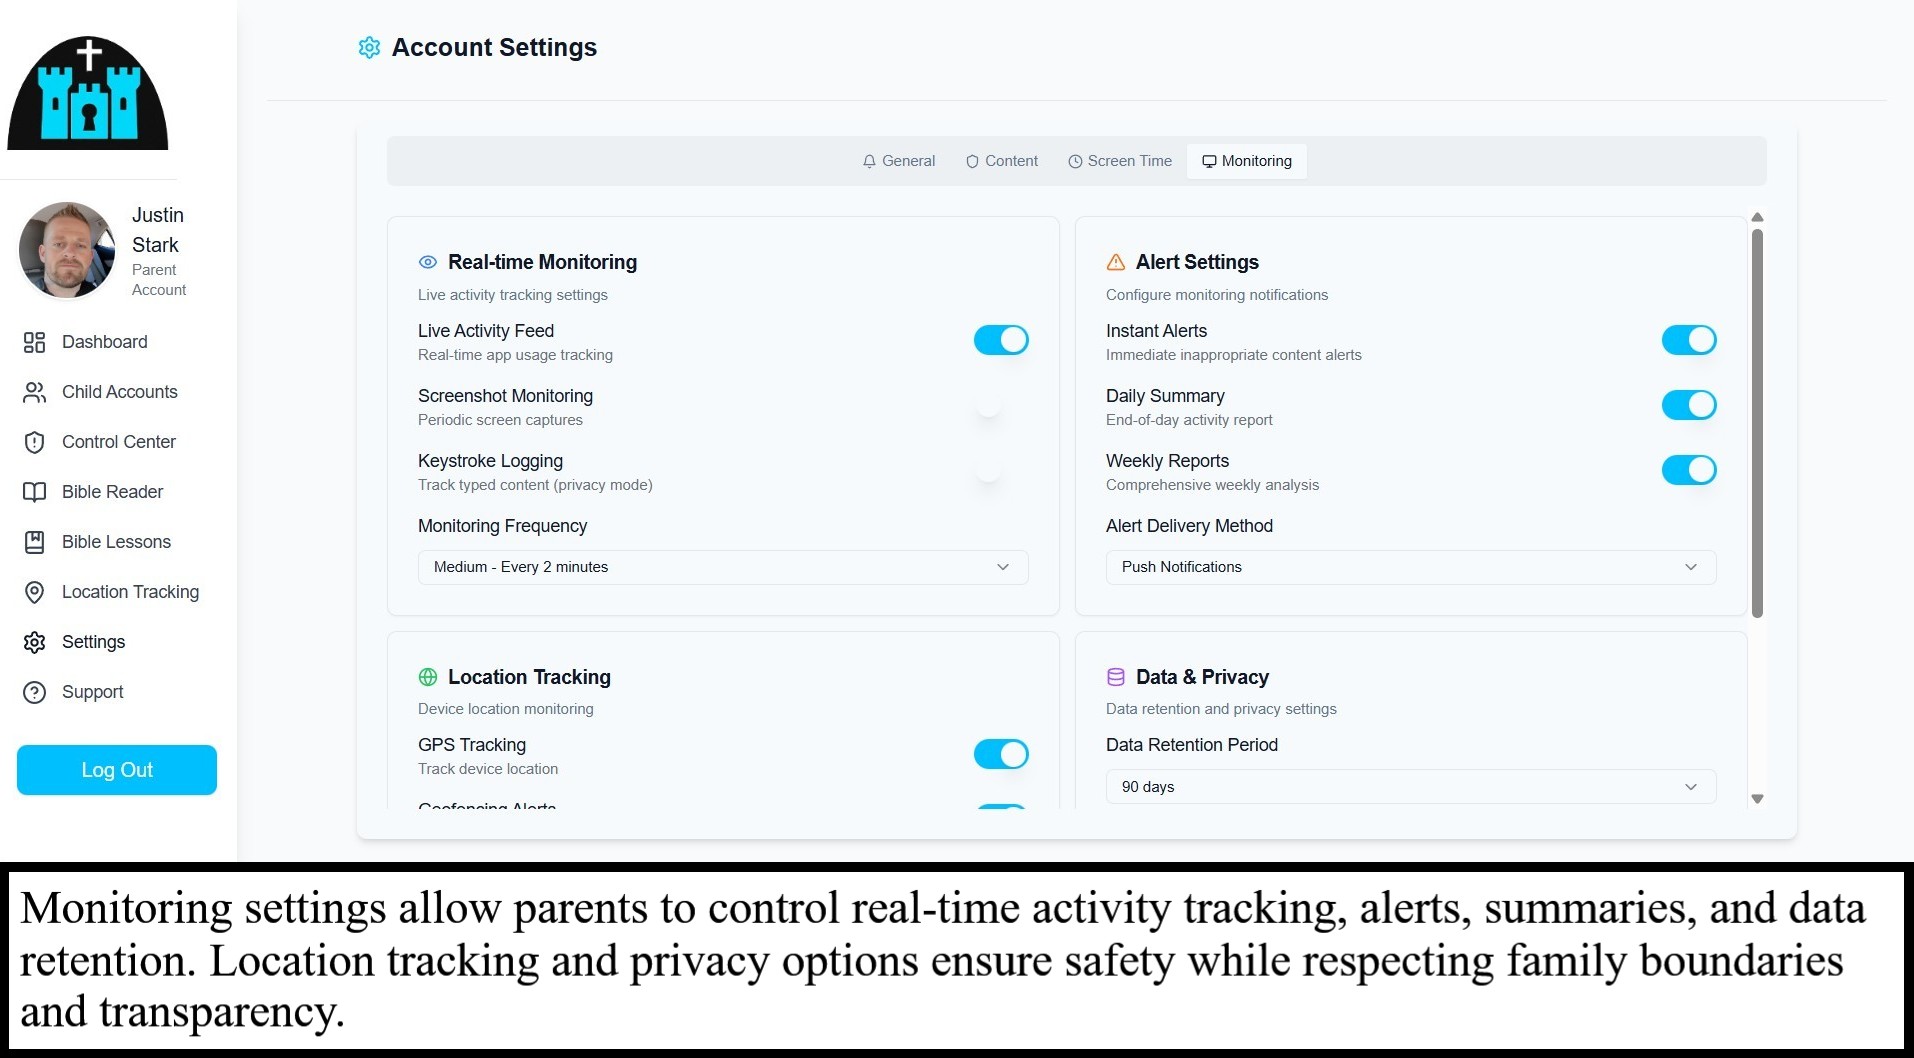The image size is (1914, 1058).
Task: Click the scrollbar down arrow
Action: pyautogui.click(x=1757, y=799)
